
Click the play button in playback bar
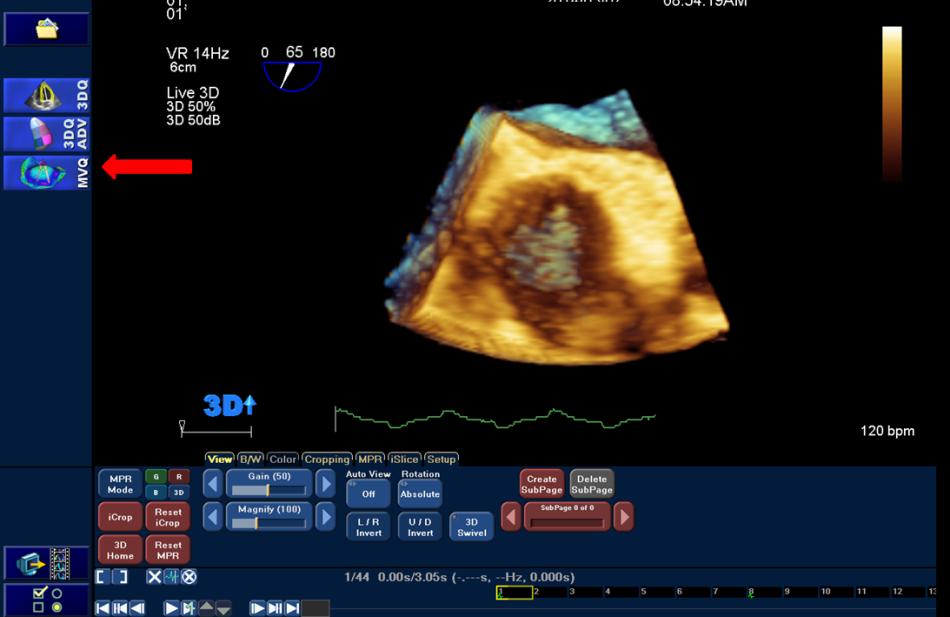171,608
